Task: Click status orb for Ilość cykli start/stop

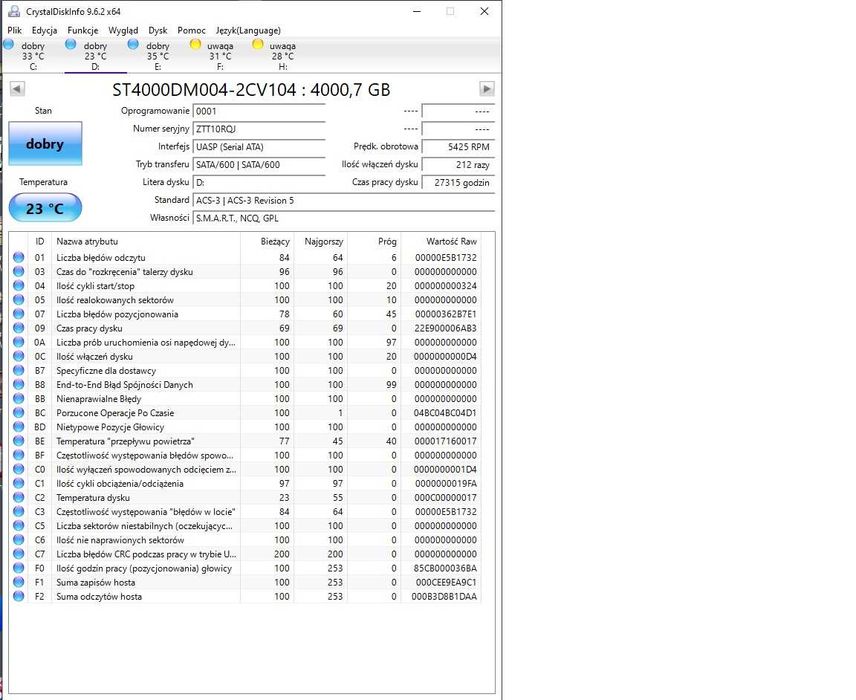Action: coord(19,286)
